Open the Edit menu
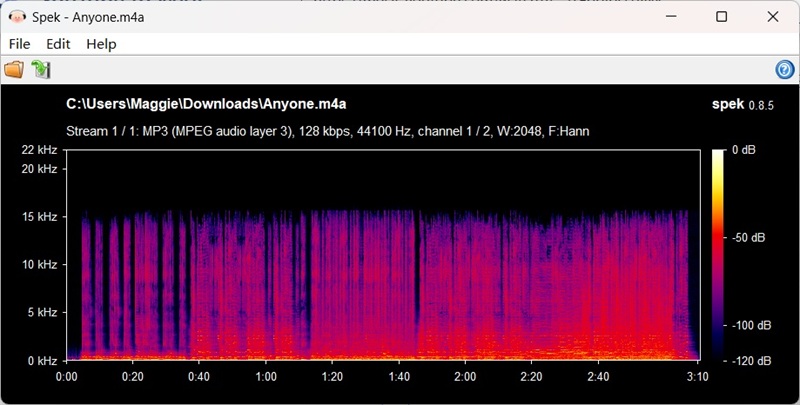The image size is (800, 405). coord(58,44)
